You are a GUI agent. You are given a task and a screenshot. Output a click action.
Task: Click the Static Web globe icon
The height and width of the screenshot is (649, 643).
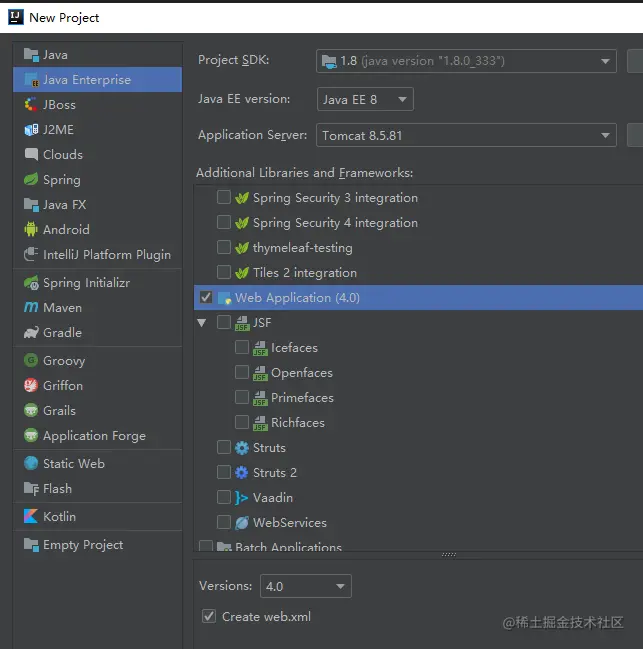point(31,464)
